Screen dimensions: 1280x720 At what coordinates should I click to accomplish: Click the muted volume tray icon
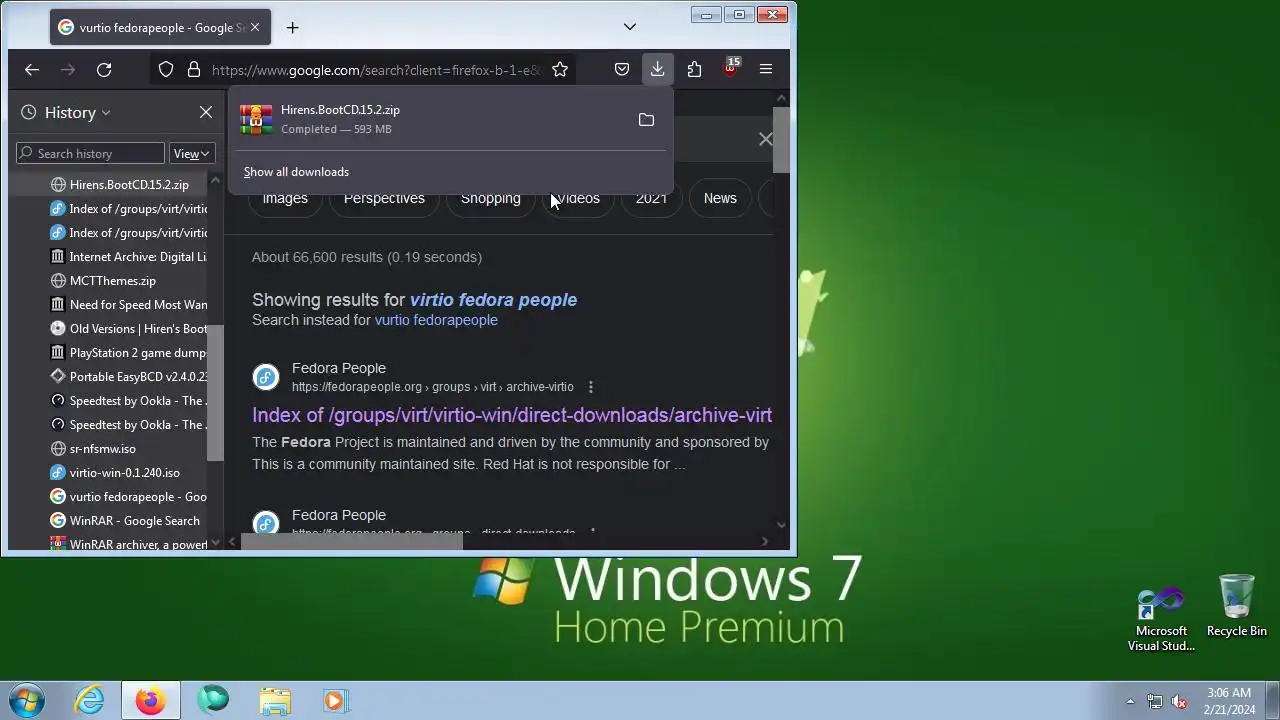click(1180, 701)
